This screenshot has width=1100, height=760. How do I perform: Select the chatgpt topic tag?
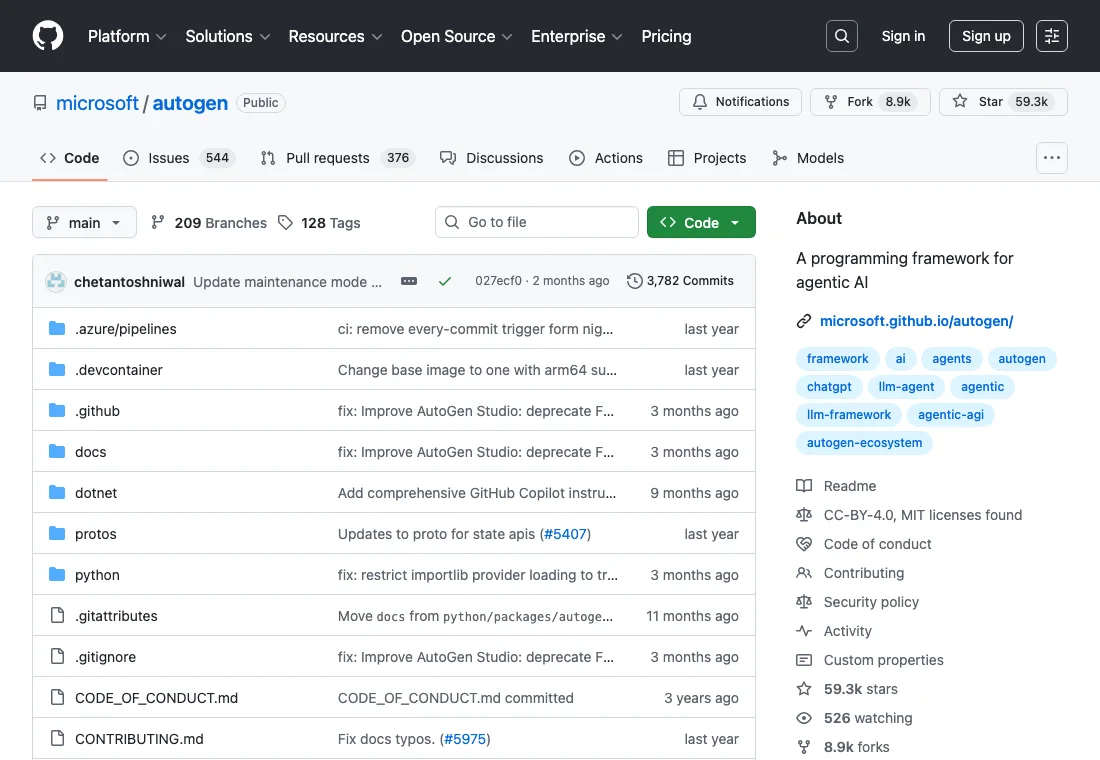tap(829, 387)
